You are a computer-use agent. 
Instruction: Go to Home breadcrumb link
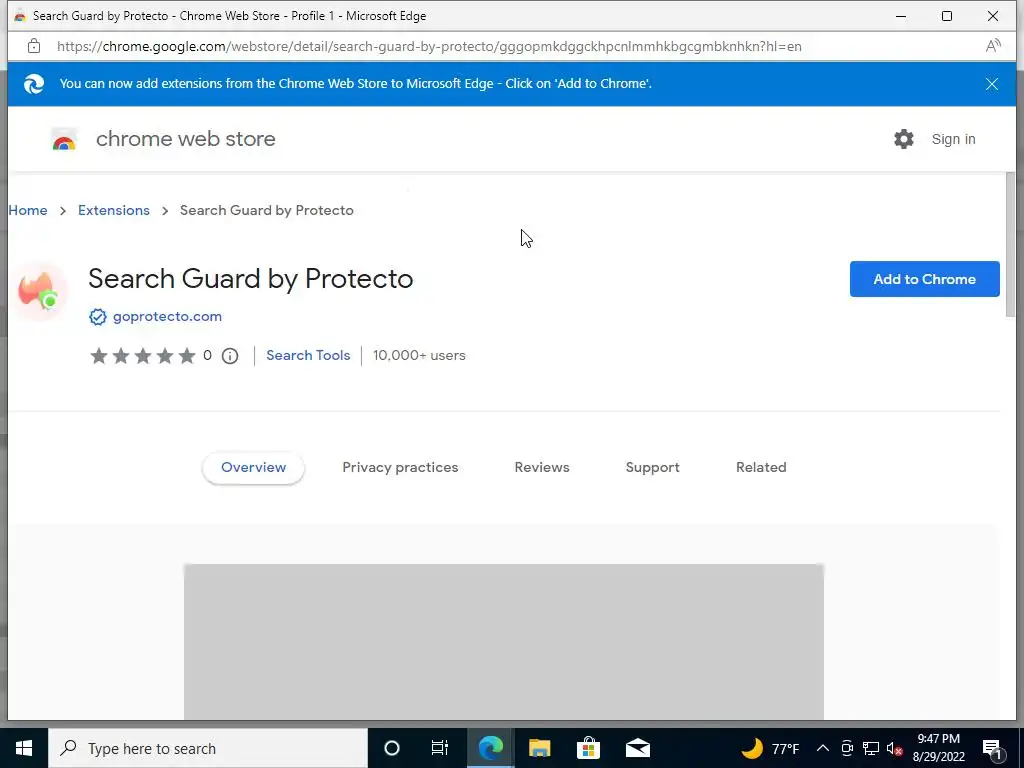click(28, 210)
